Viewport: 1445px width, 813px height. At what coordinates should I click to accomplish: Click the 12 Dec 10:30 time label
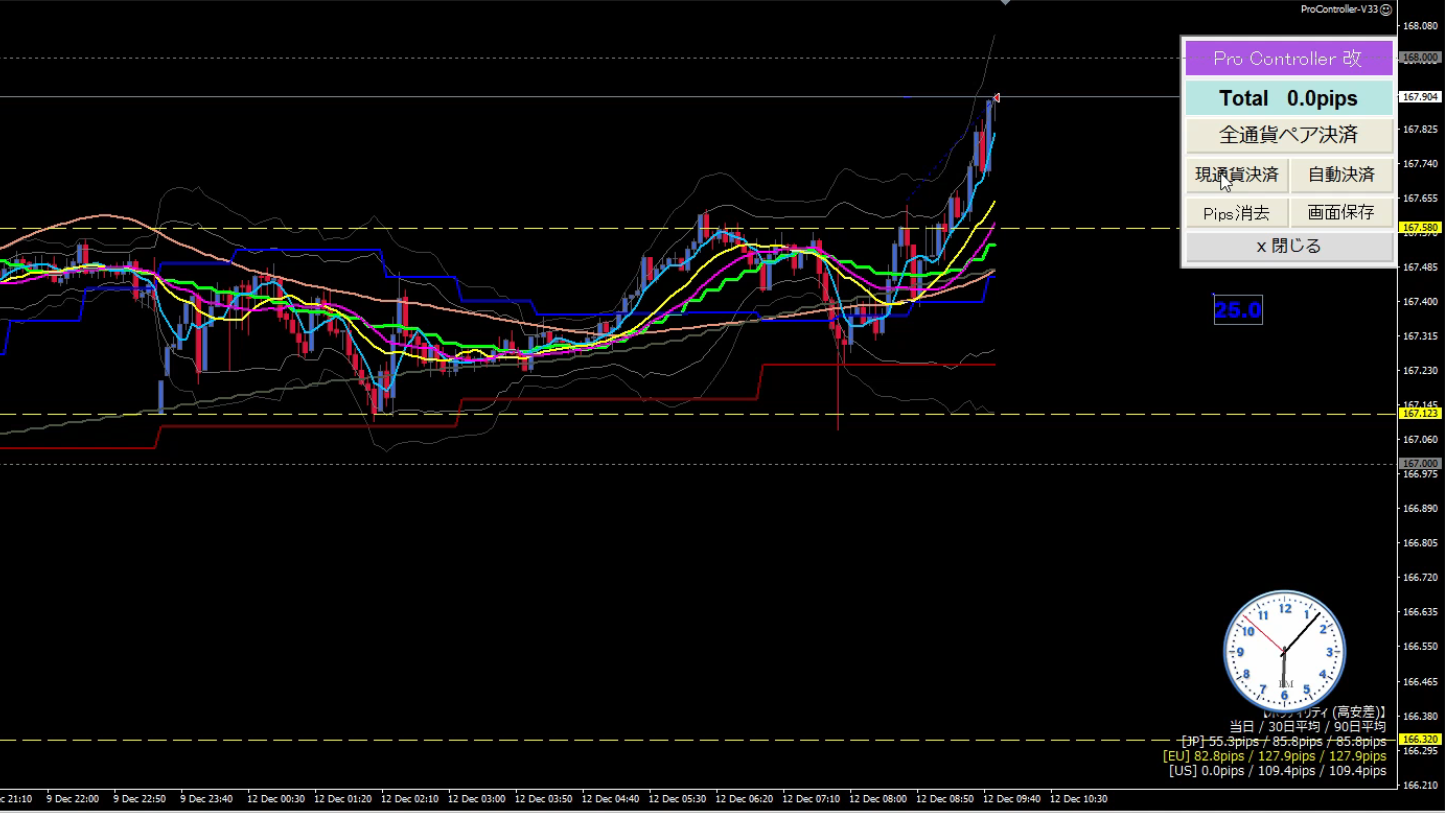tap(1079, 799)
